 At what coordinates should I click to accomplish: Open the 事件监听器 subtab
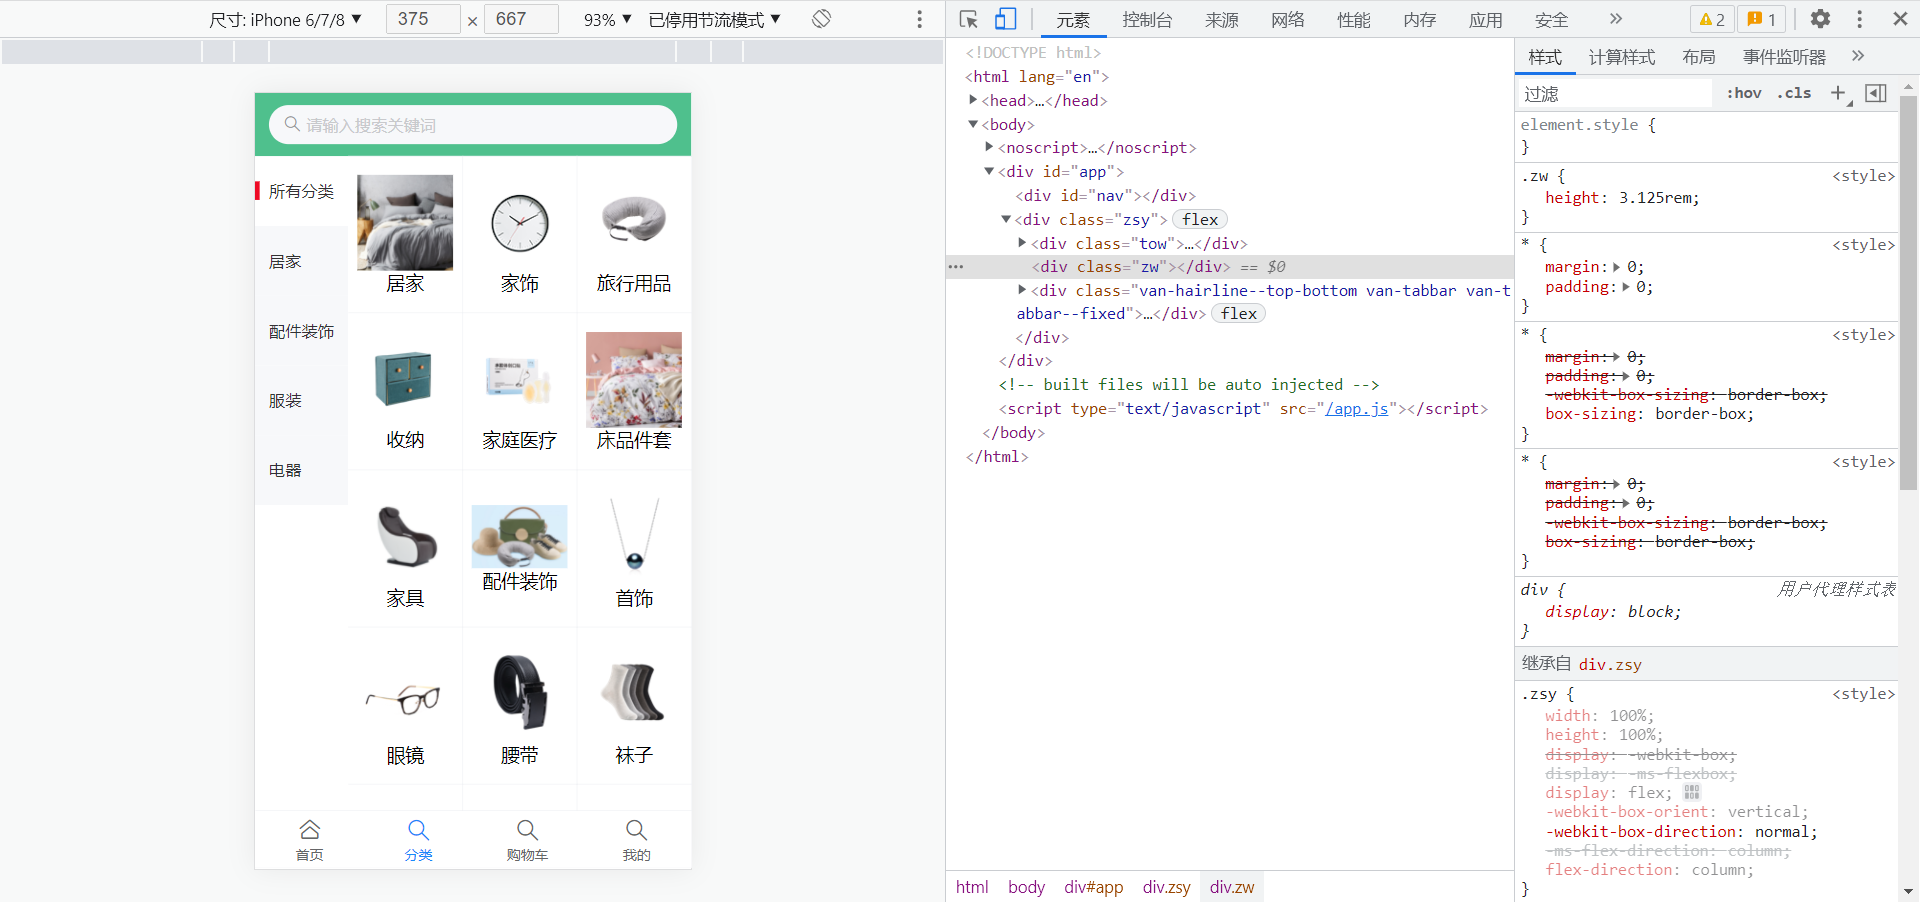pos(1785,57)
